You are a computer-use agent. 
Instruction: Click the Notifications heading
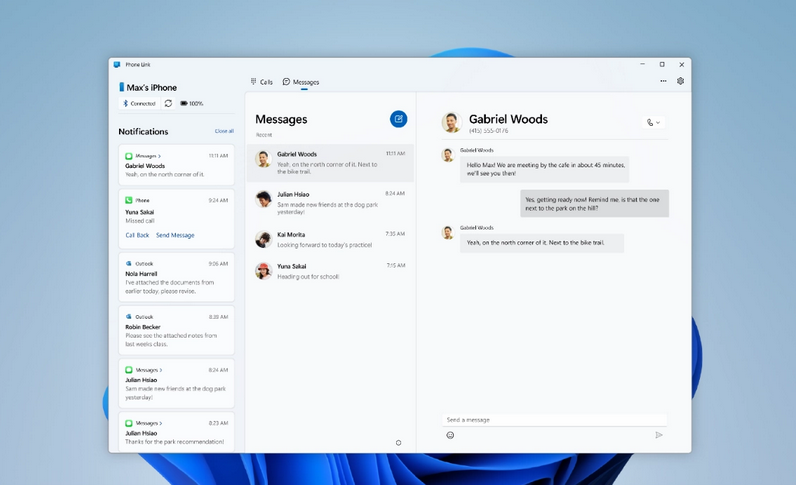(x=143, y=132)
